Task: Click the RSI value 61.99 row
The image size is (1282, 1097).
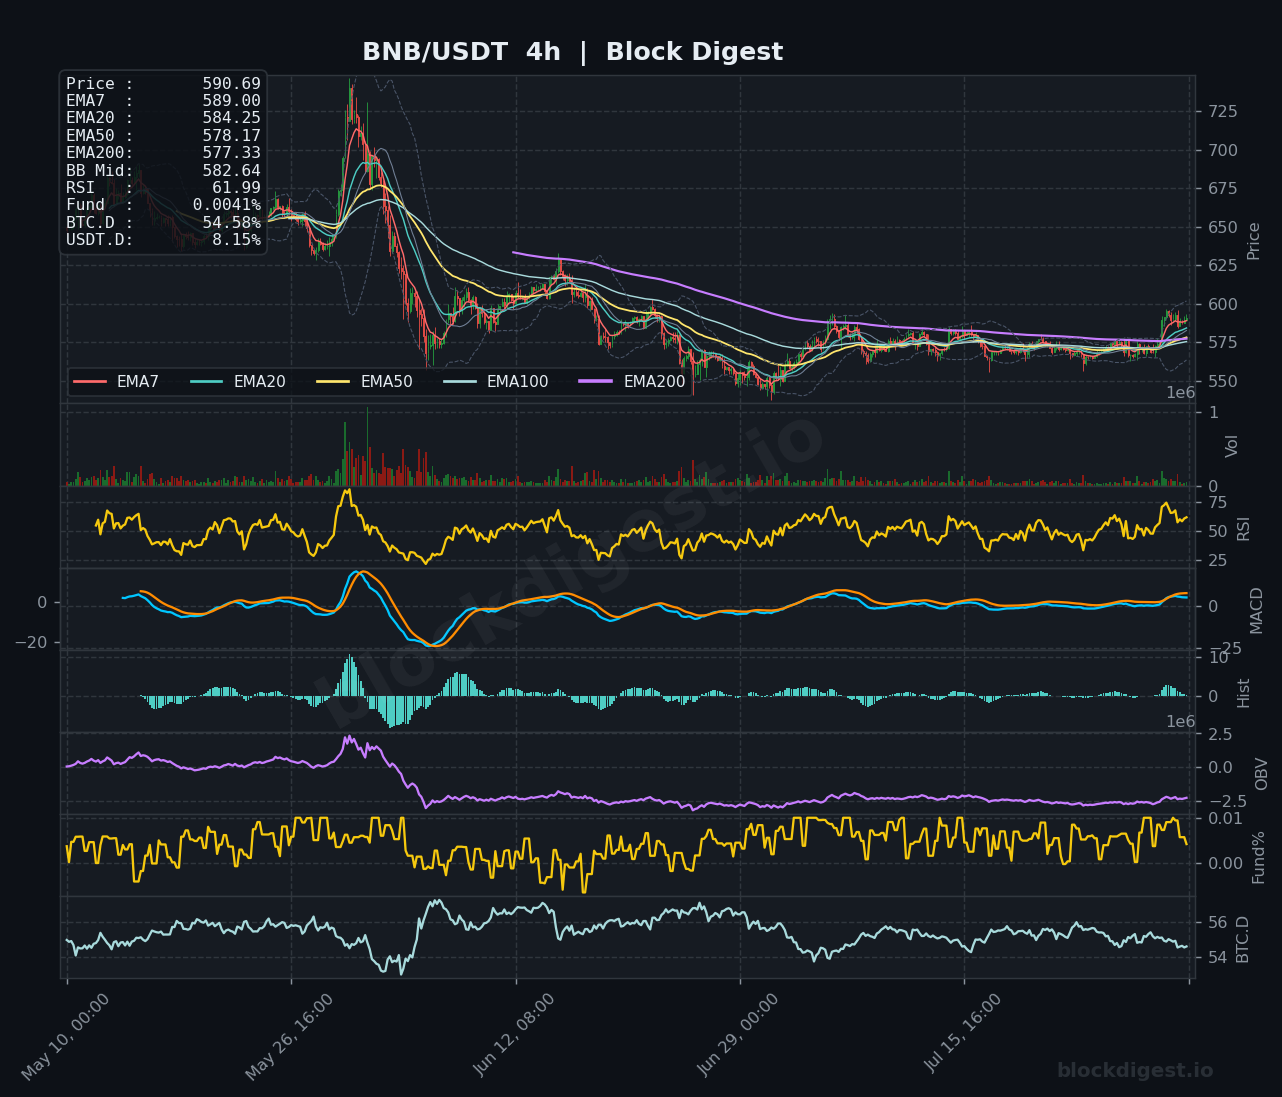Action: pyautogui.click(x=163, y=188)
